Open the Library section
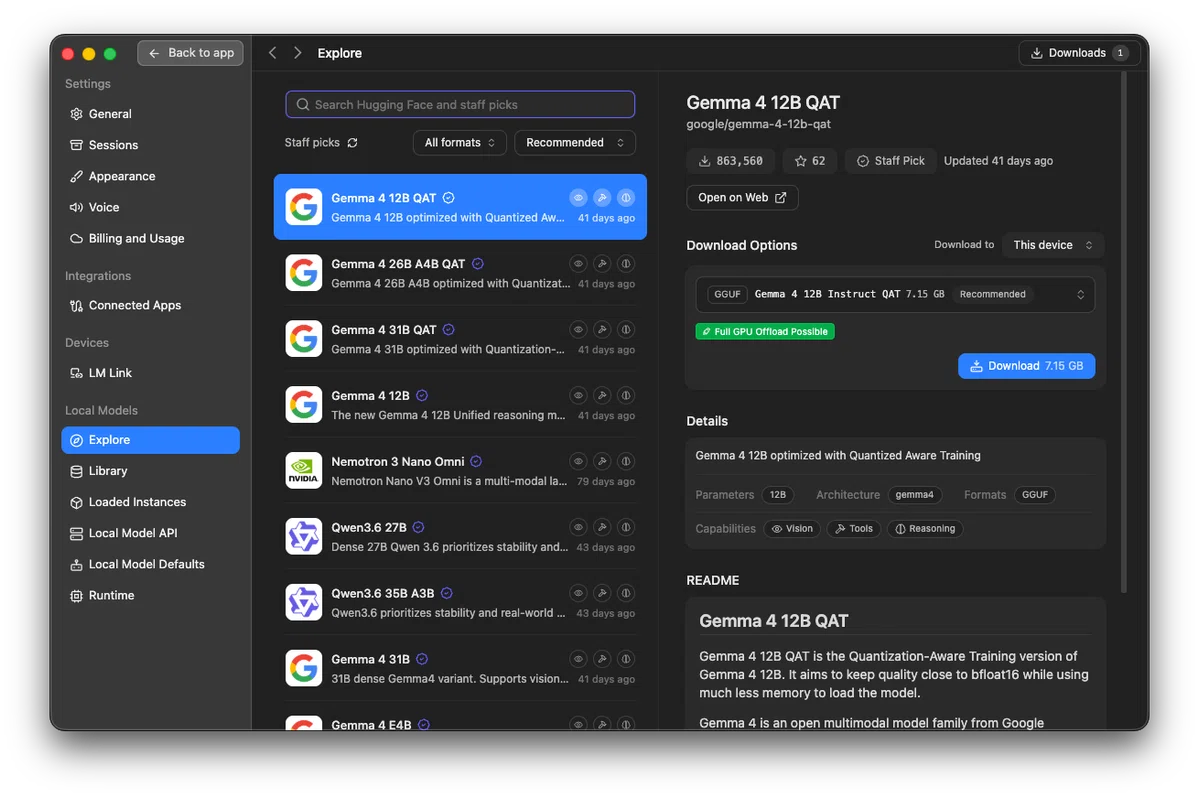Screen dimensions: 1200x798 click(x=150, y=471)
